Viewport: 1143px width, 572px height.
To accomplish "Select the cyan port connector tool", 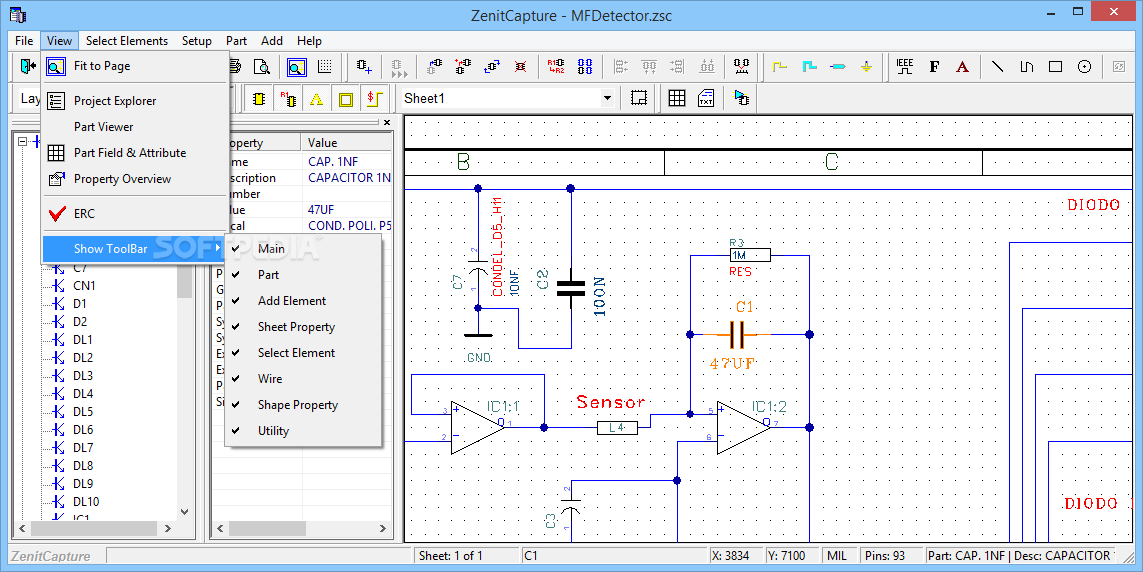I will coord(838,67).
